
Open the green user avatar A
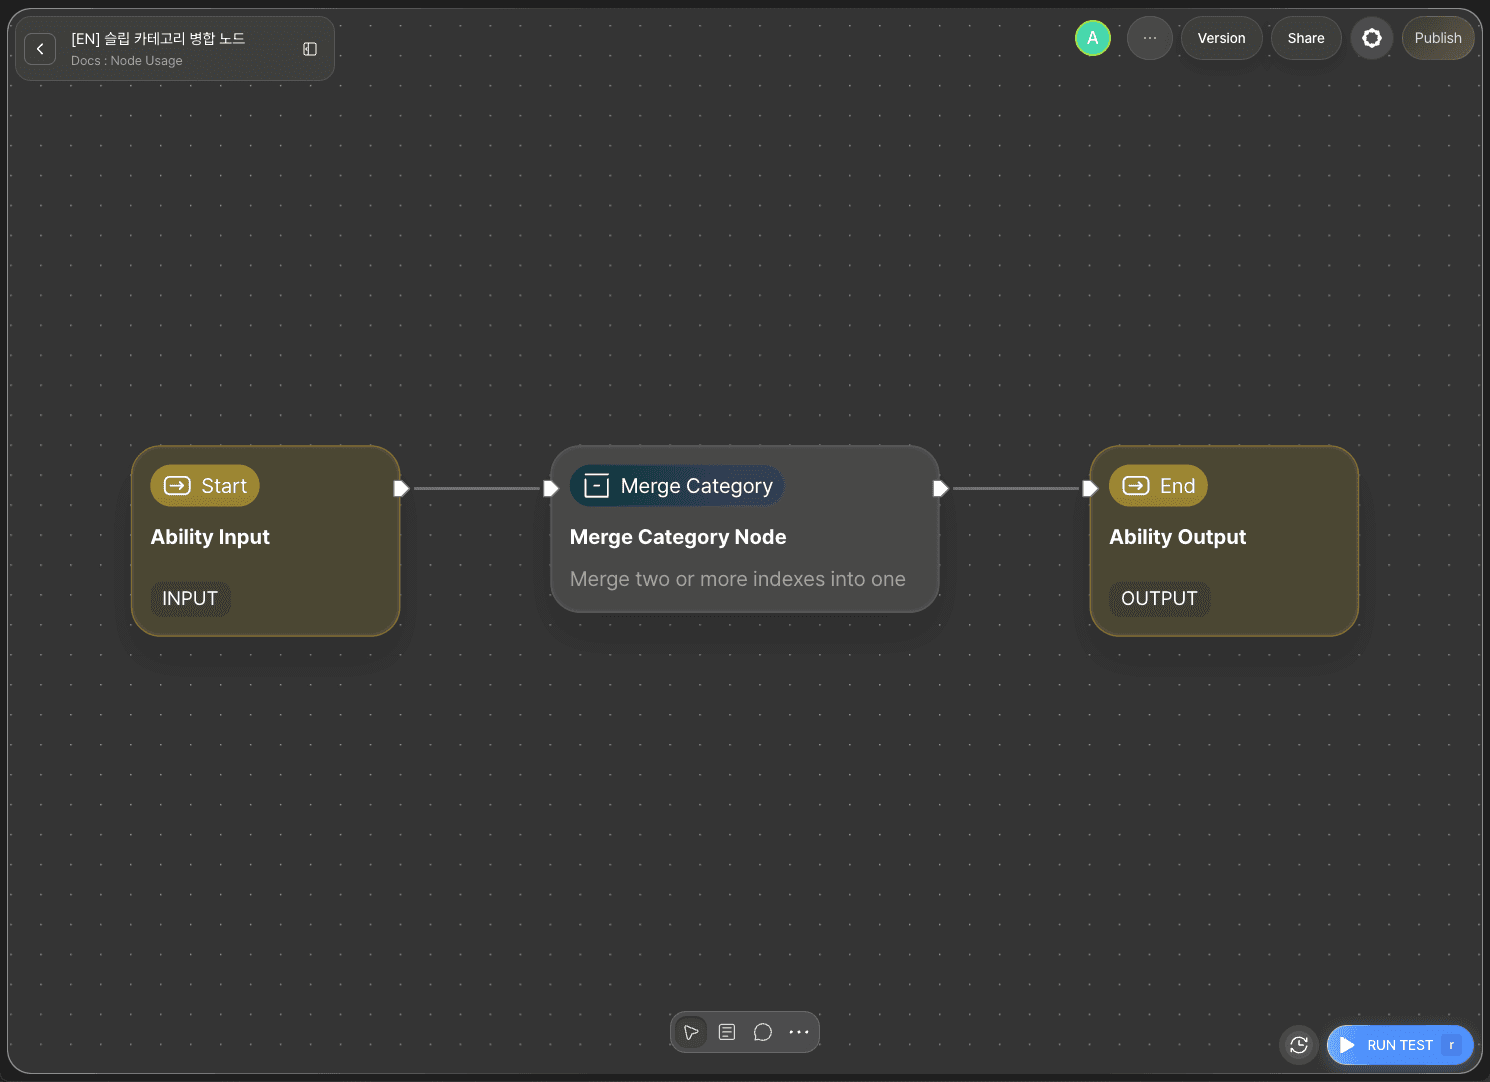click(1093, 38)
